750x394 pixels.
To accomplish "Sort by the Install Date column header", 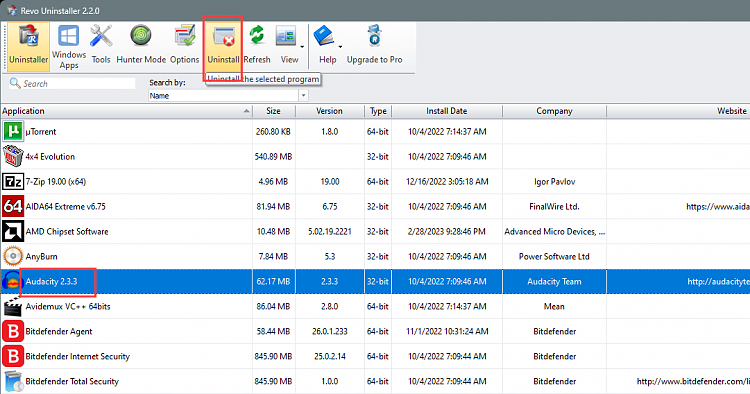I will coord(447,111).
